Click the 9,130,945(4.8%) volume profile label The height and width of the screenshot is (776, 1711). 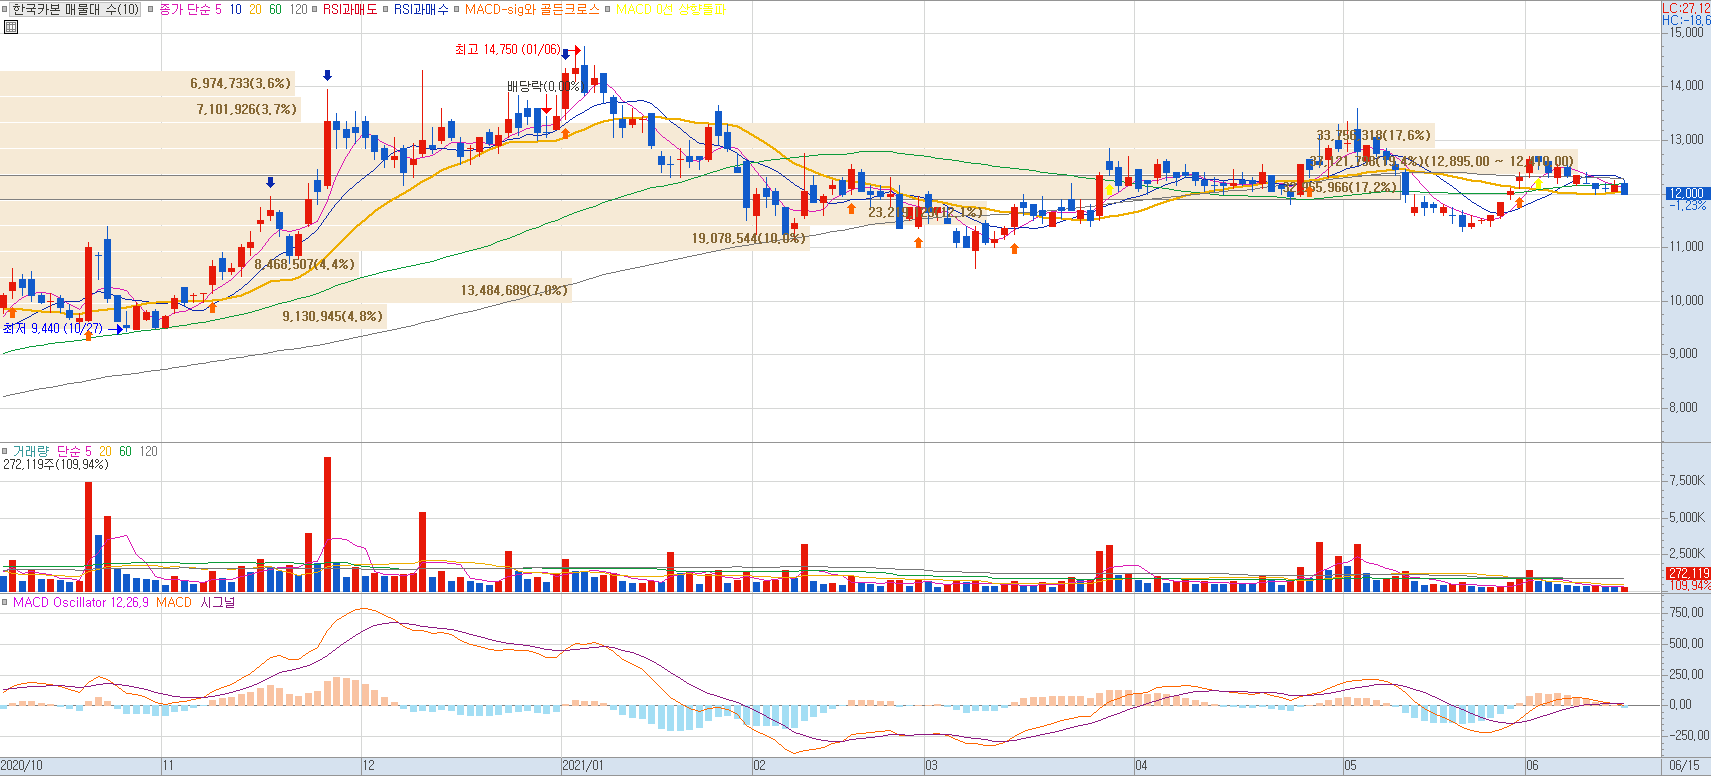(x=332, y=316)
